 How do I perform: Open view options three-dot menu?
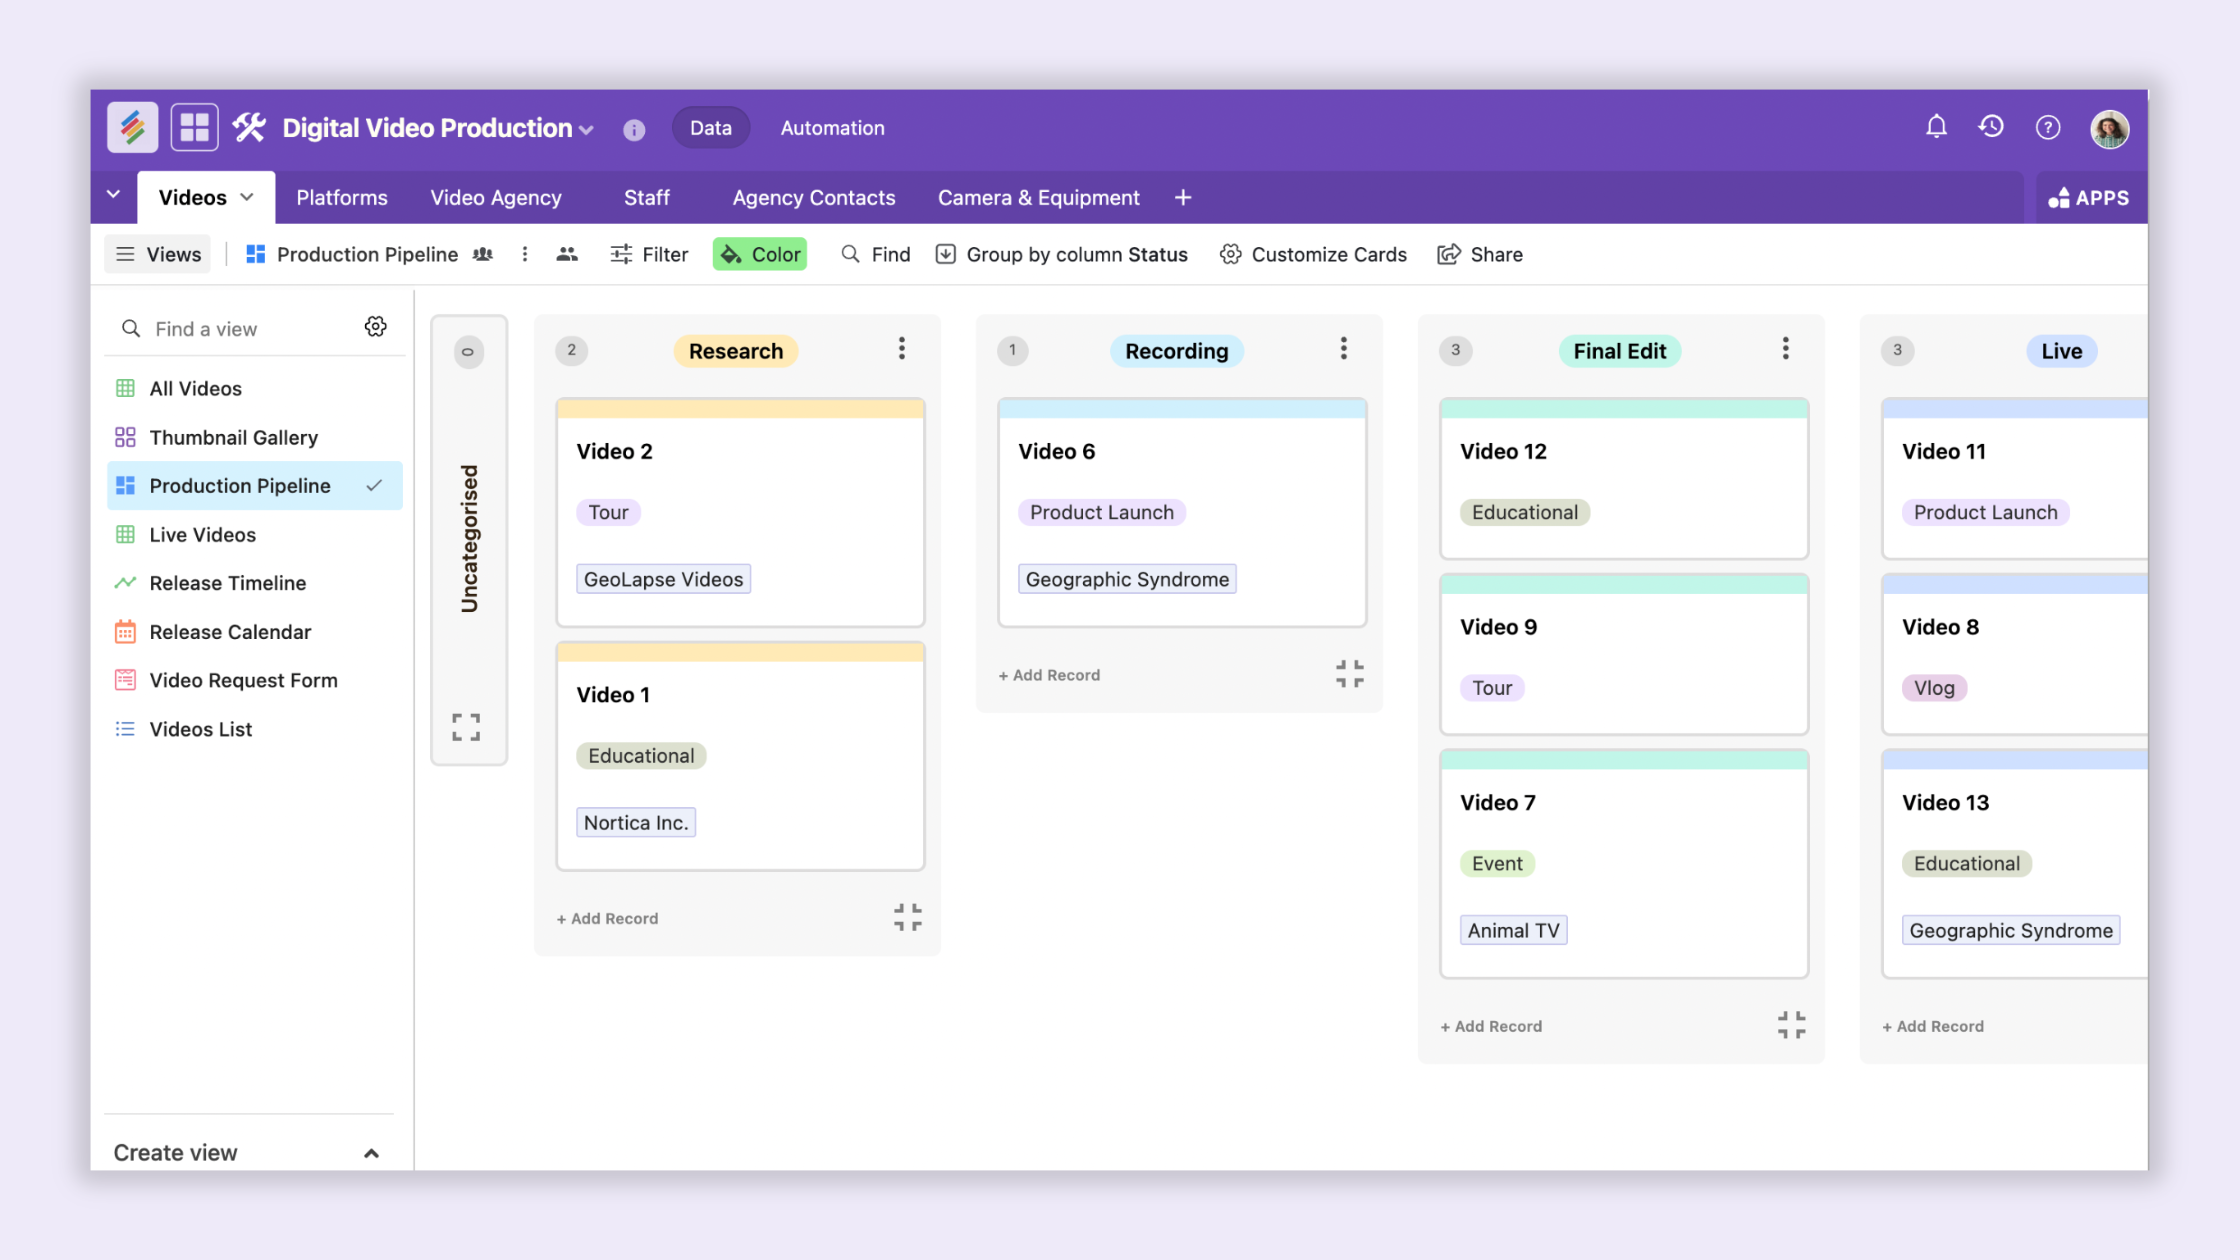pyautogui.click(x=525, y=255)
